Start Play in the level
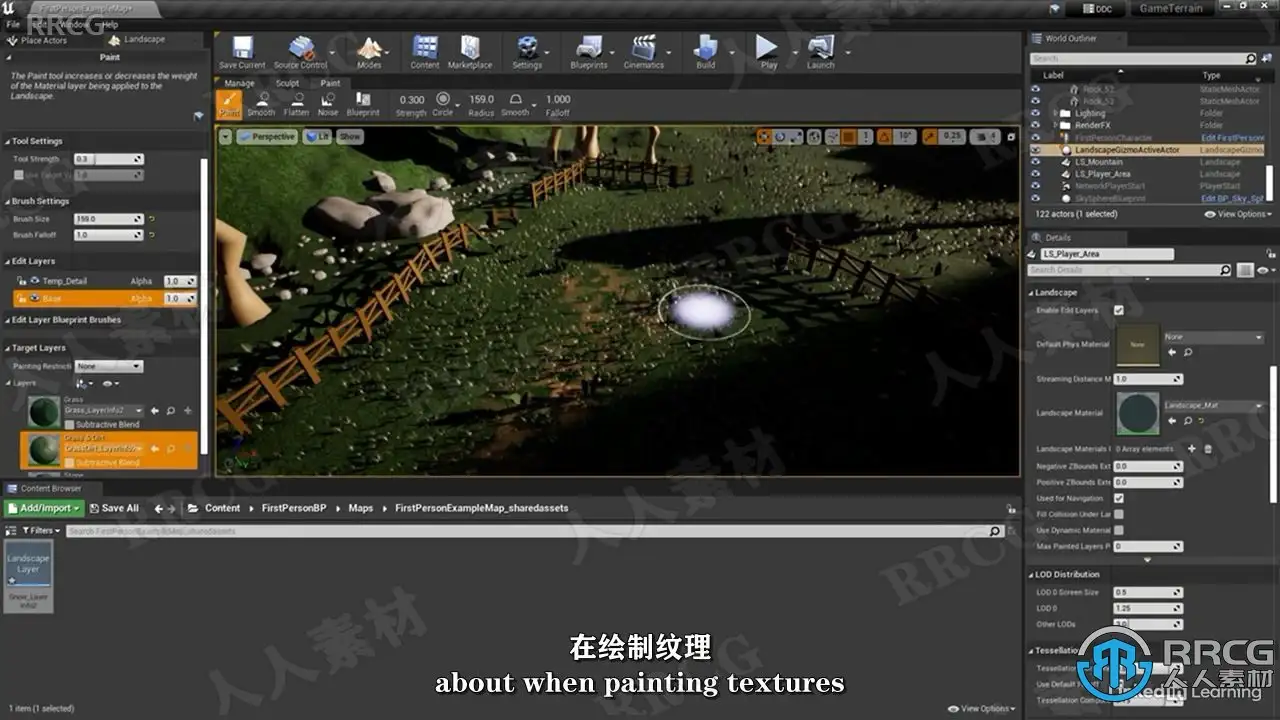Image resolution: width=1280 pixels, height=720 pixels. pyautogui.click(x=768, y=52)
